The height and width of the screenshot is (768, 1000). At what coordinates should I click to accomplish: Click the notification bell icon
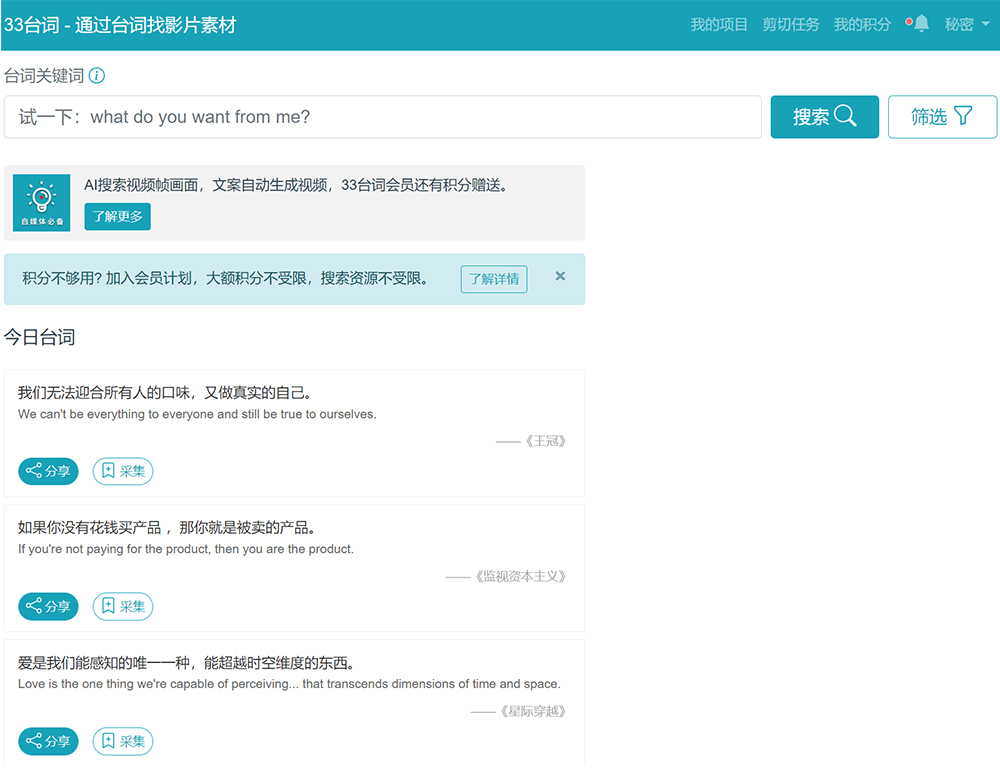[921, 24]
